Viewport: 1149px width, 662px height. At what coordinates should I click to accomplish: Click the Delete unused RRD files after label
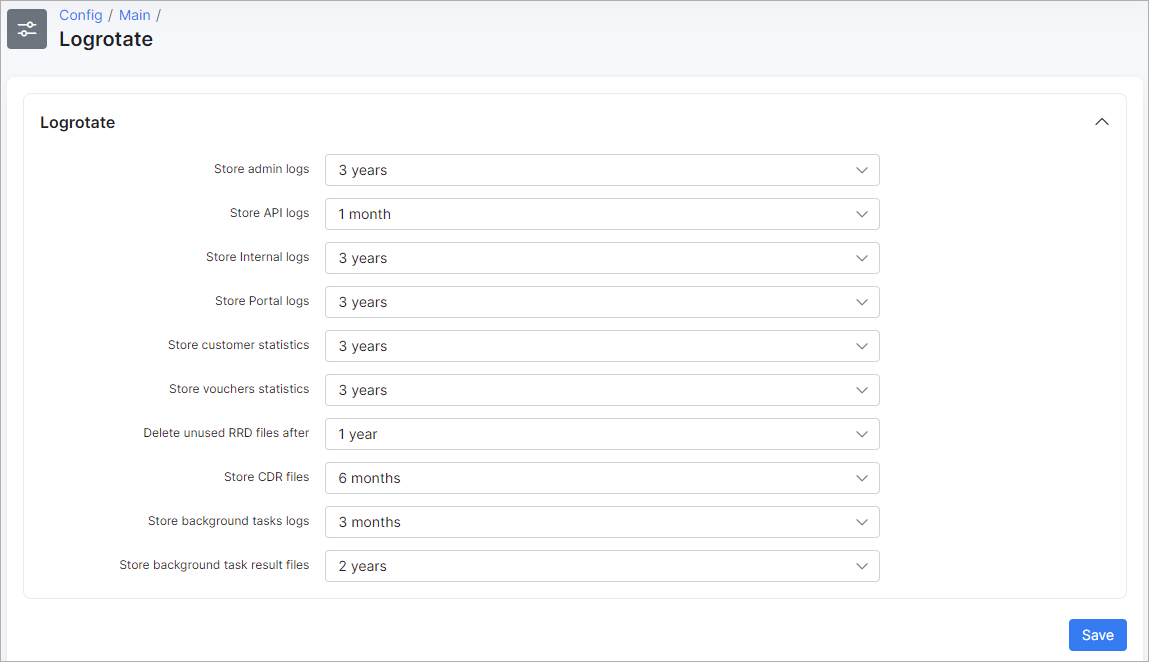click(x=226, y=433)
